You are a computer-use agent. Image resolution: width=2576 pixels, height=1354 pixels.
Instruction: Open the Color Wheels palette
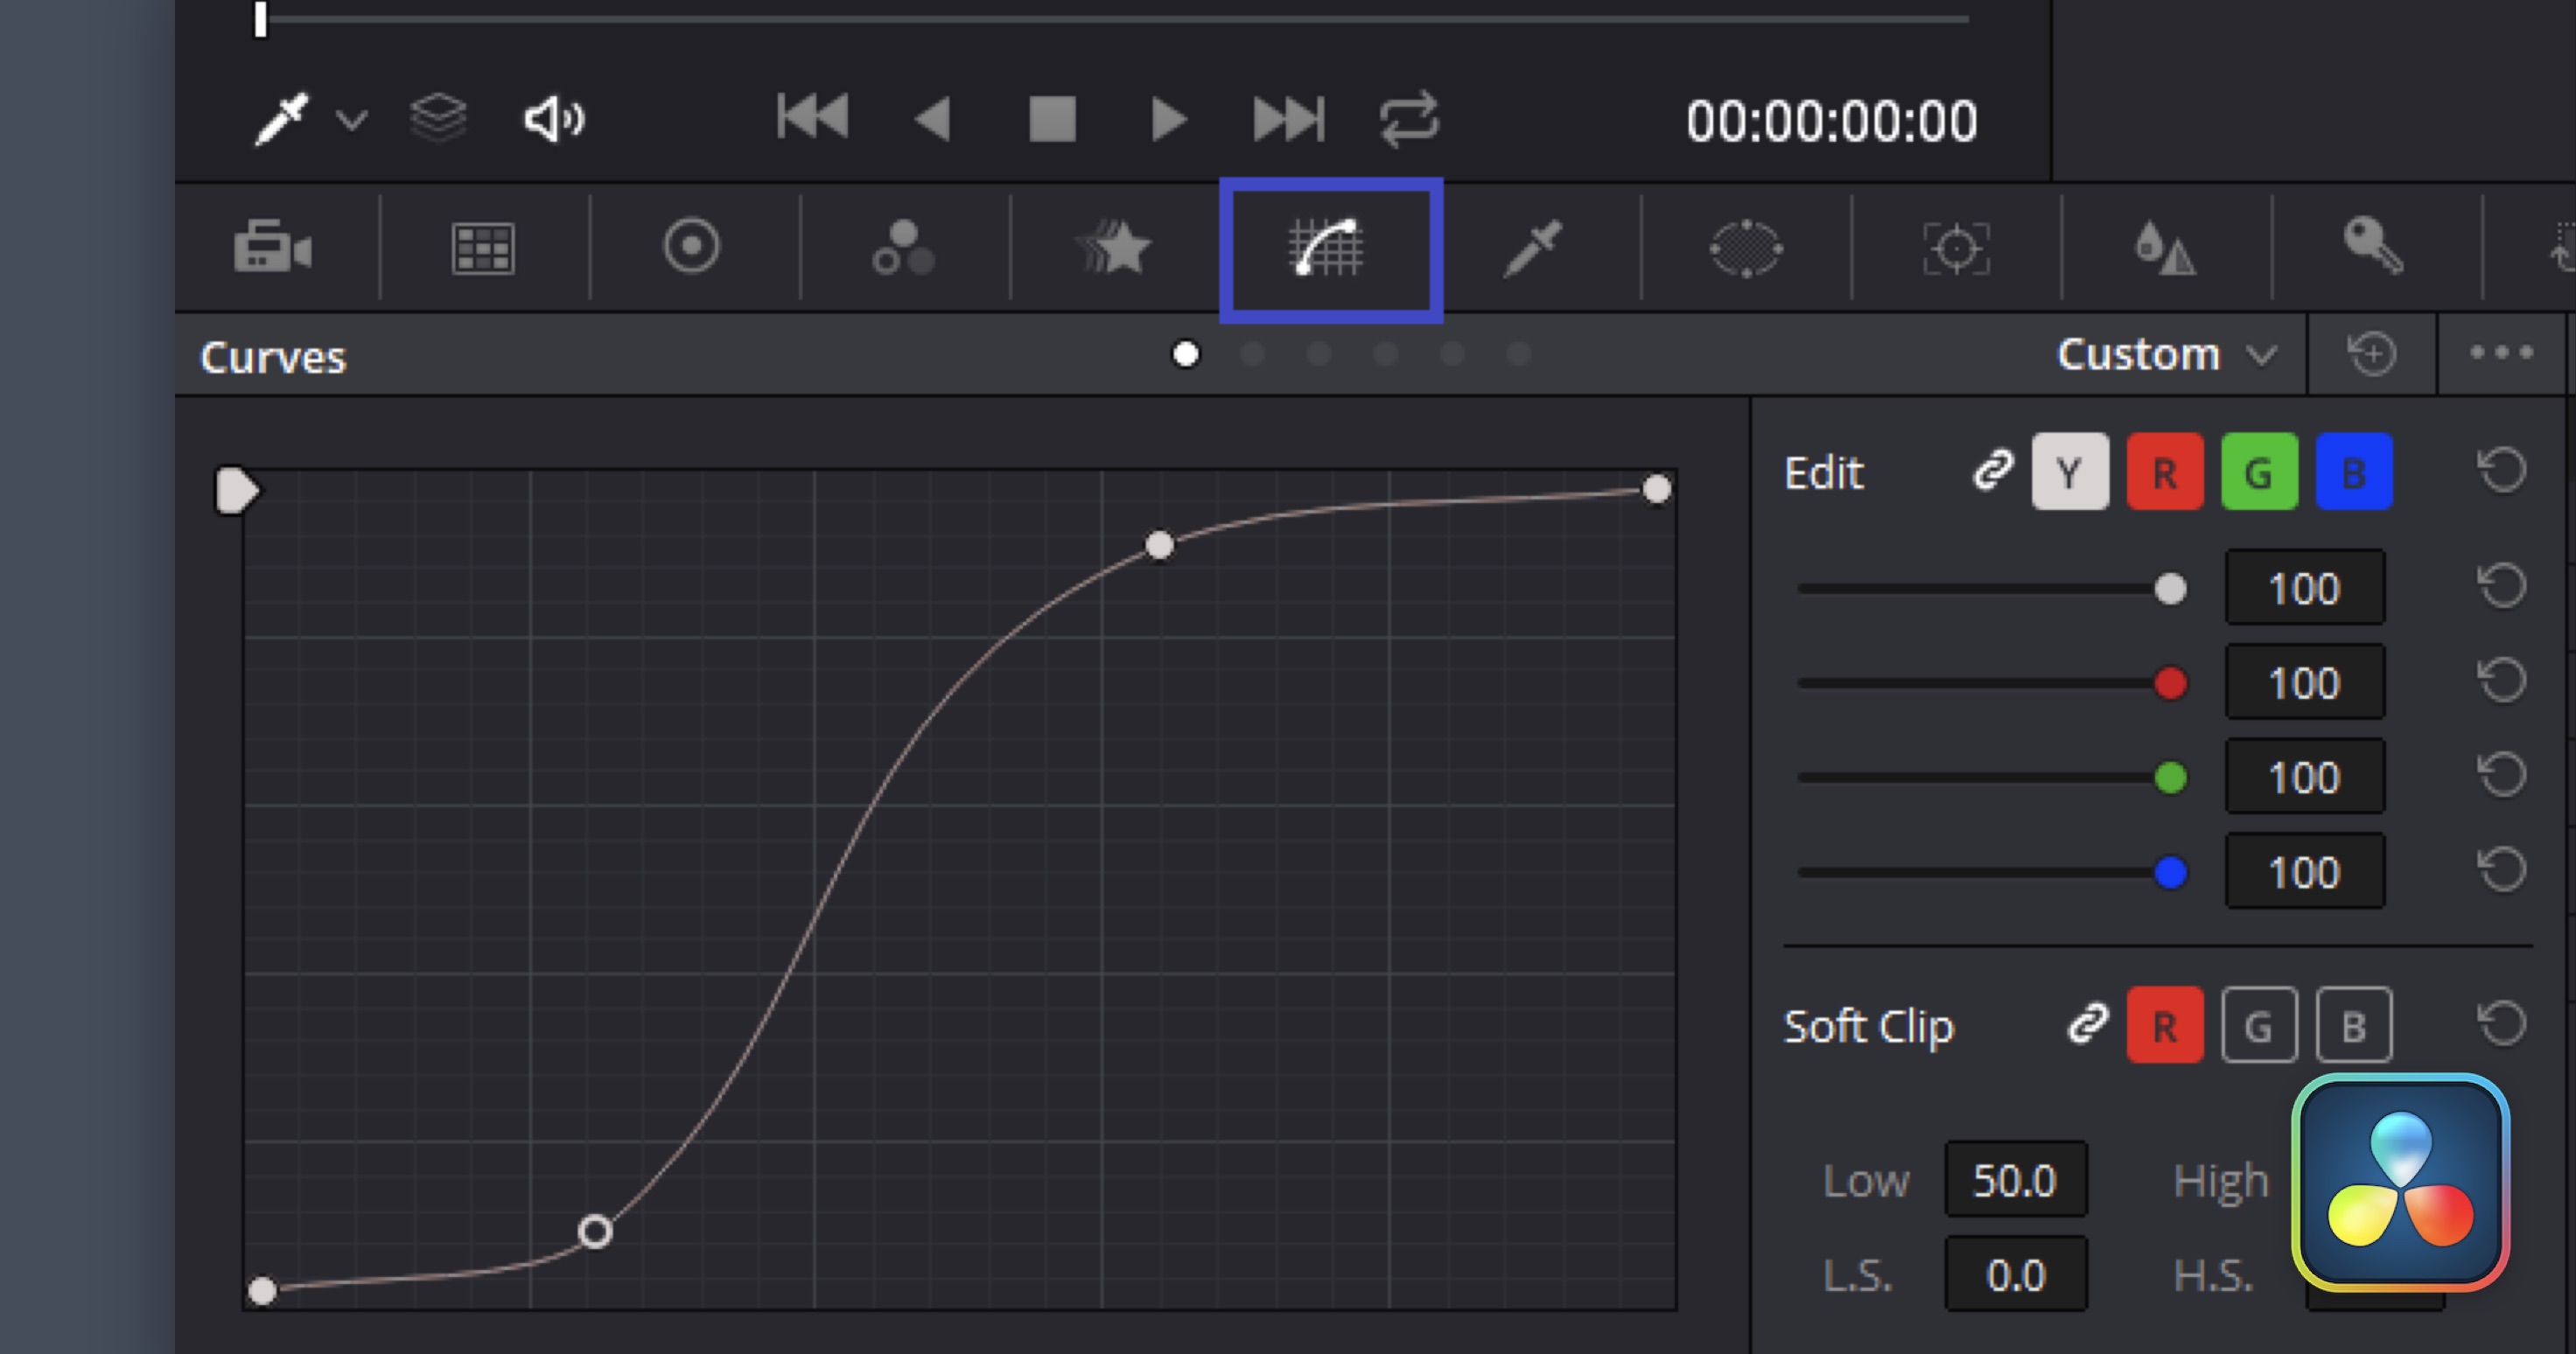(691, 247)
